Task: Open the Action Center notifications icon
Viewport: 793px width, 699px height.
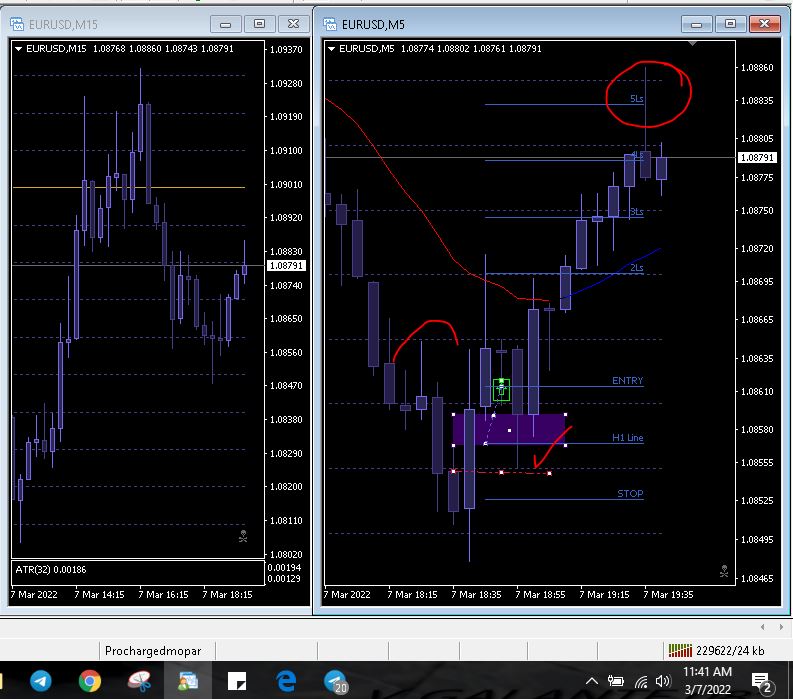Action: click(x=761, y=682)
